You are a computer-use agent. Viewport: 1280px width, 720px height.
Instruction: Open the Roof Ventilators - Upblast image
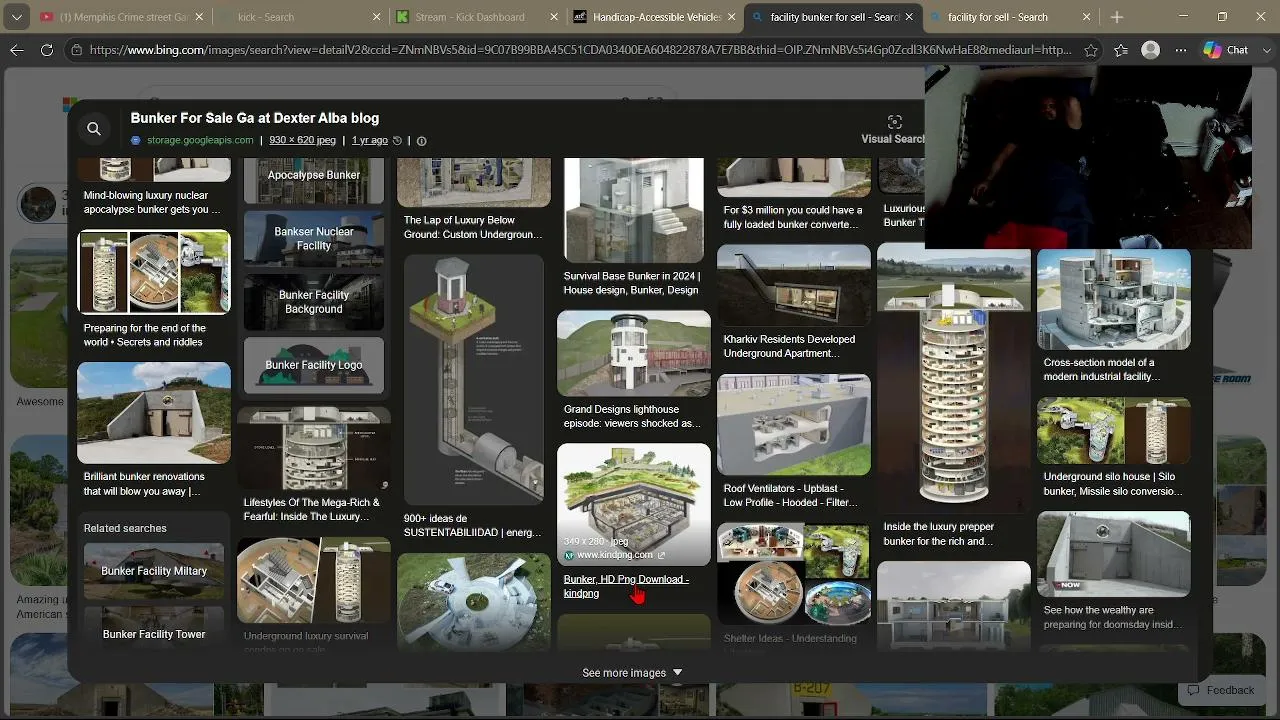tap(794, 425)
